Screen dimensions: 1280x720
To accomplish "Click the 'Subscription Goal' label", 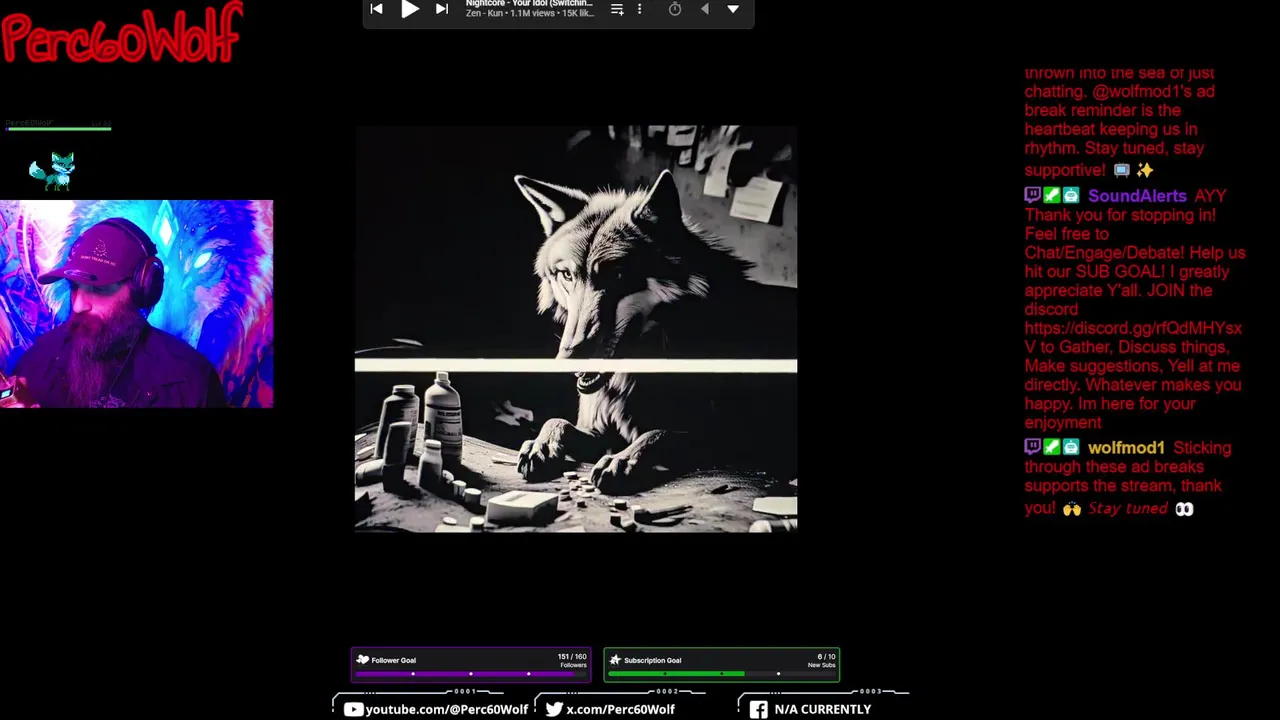I will coord(653,660).
